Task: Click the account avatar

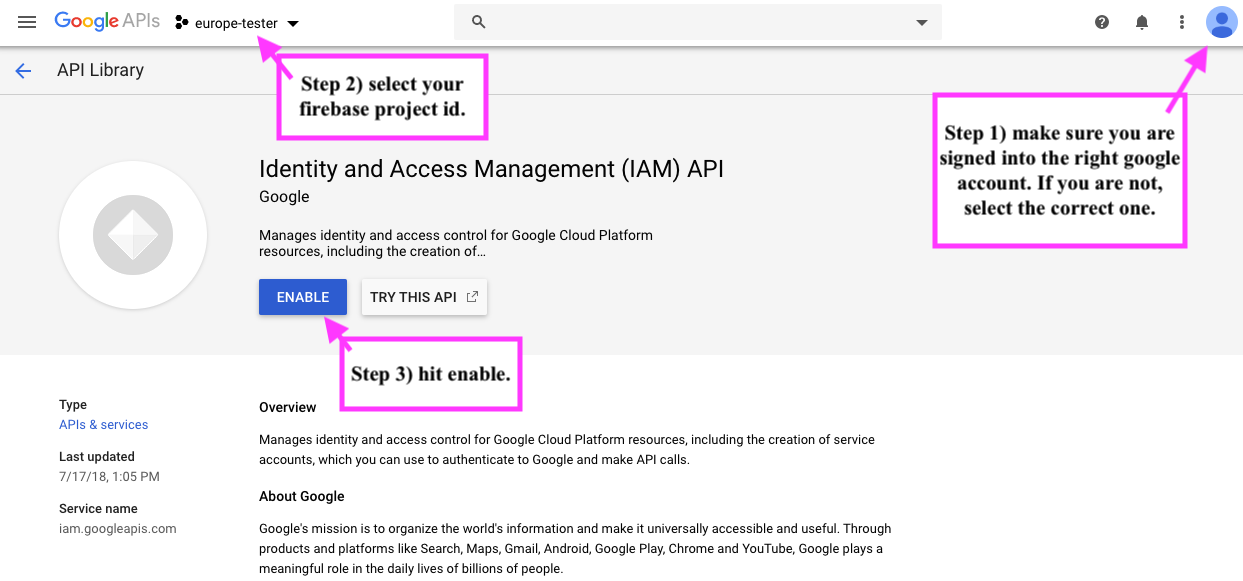Action: tap(1221, 22)
